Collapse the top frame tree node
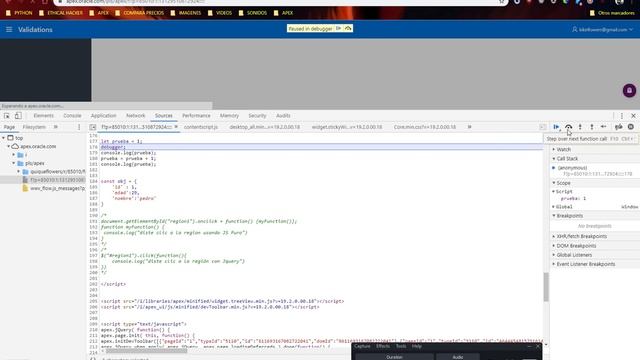 pos(4,138)
